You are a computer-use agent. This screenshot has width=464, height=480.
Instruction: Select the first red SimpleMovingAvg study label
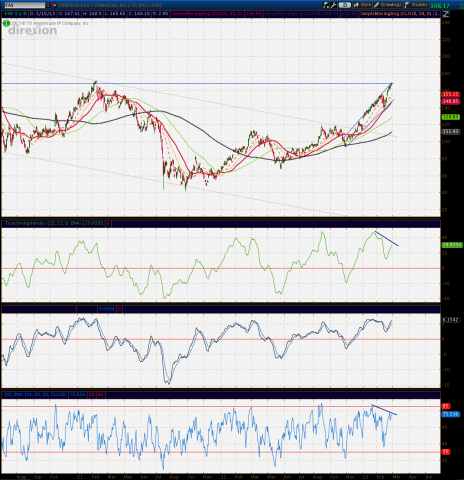207,14
